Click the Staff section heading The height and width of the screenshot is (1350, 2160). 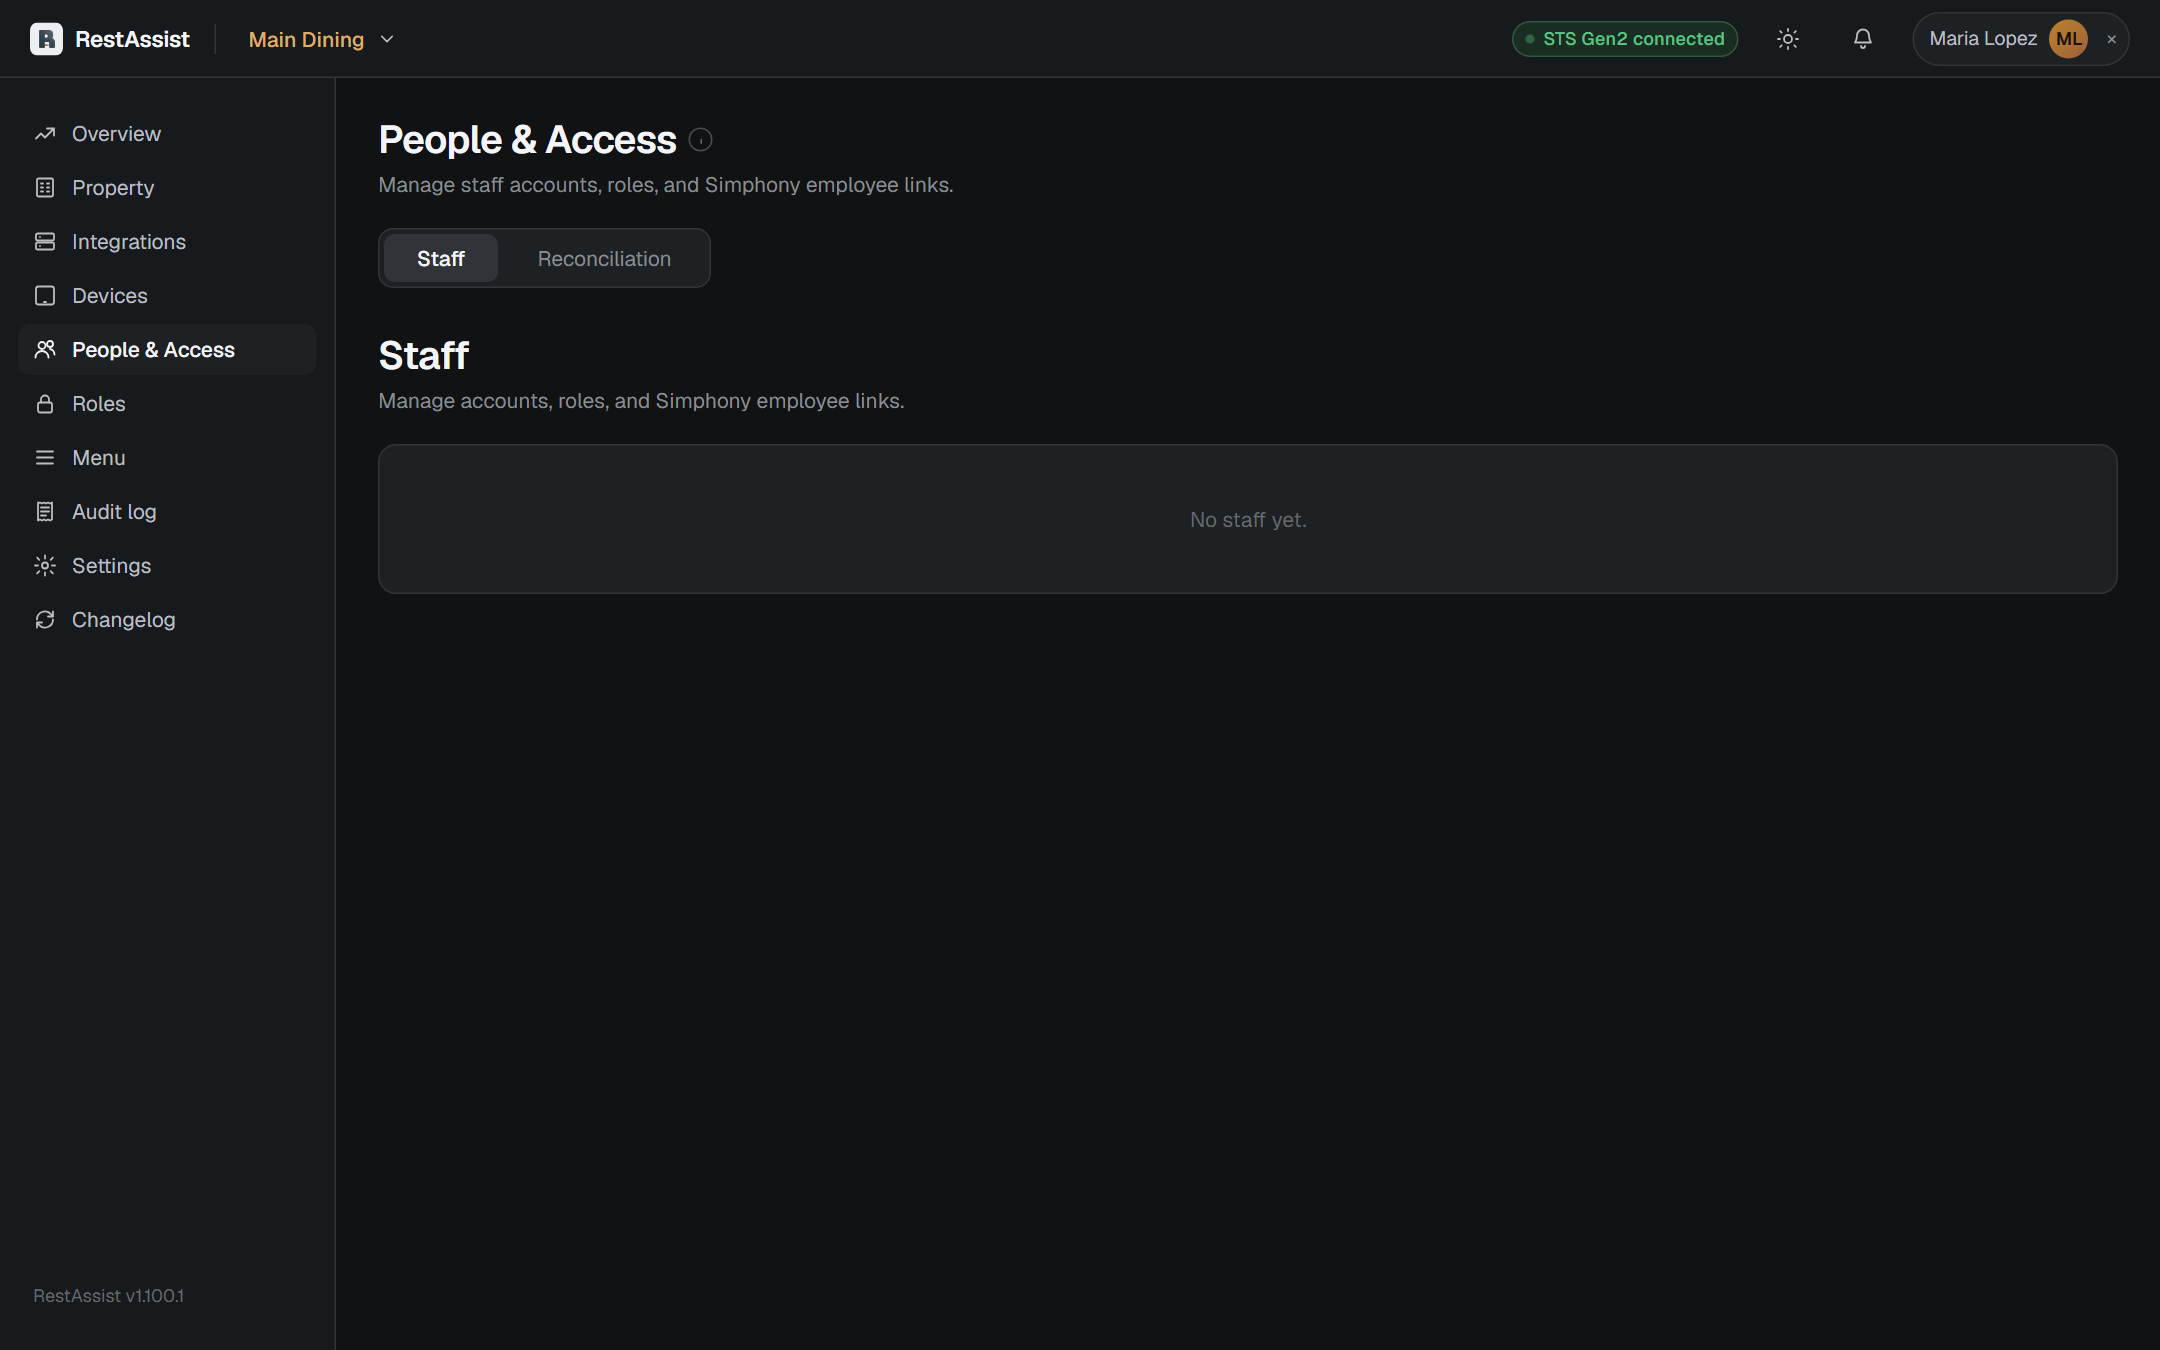tap(424, 356)
